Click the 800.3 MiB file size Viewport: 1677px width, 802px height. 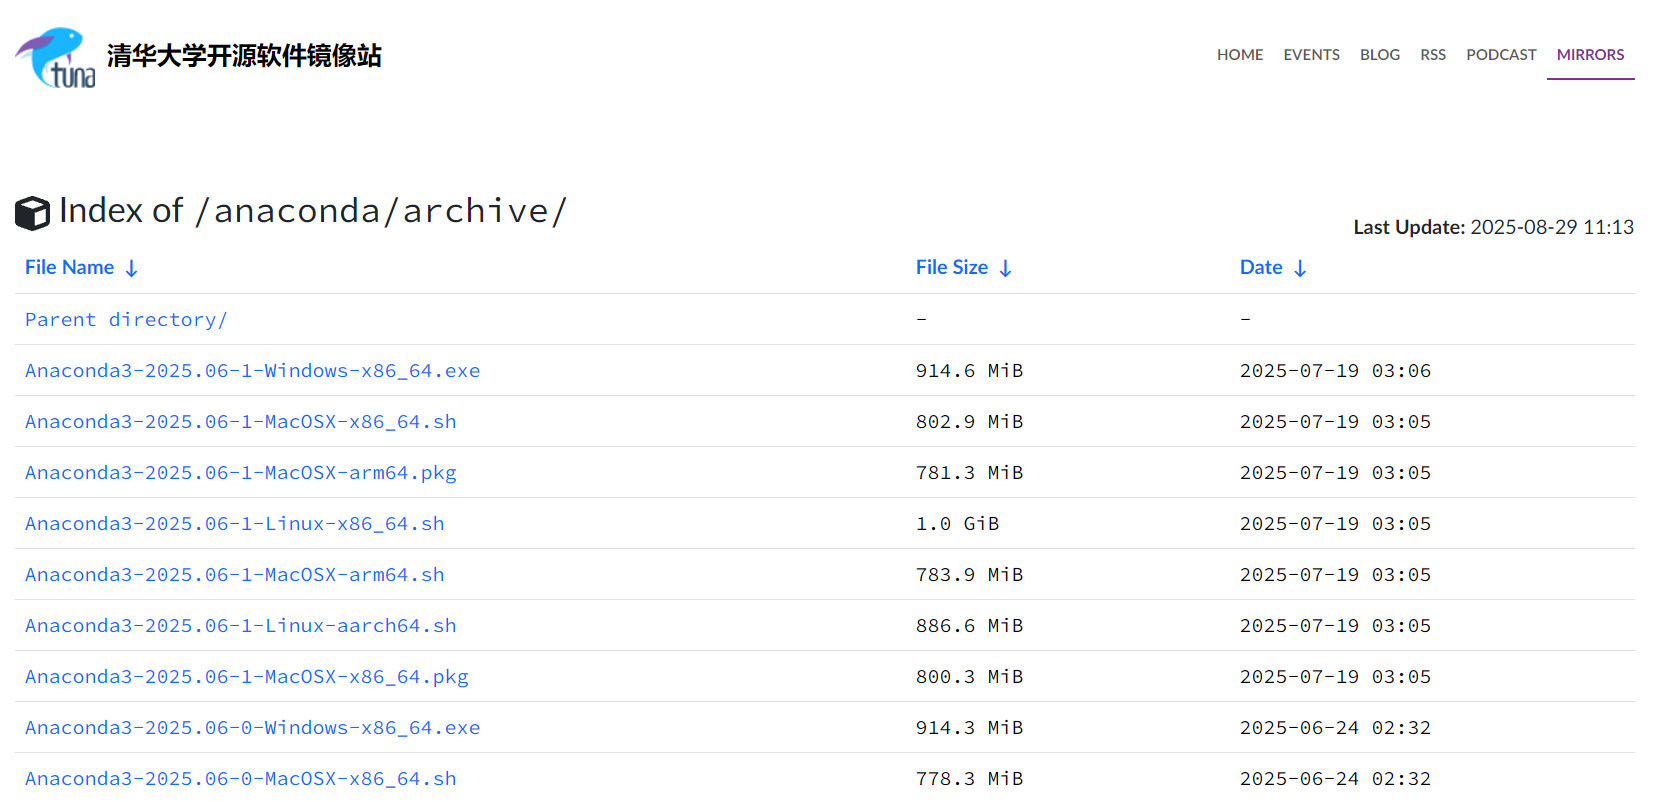click(969, 676)
